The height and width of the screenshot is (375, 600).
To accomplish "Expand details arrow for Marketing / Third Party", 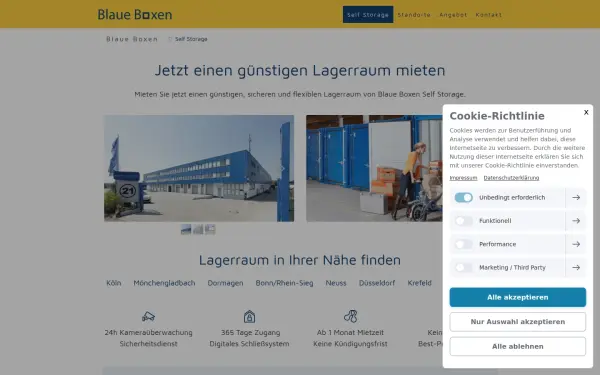I will tap(576, 267).
